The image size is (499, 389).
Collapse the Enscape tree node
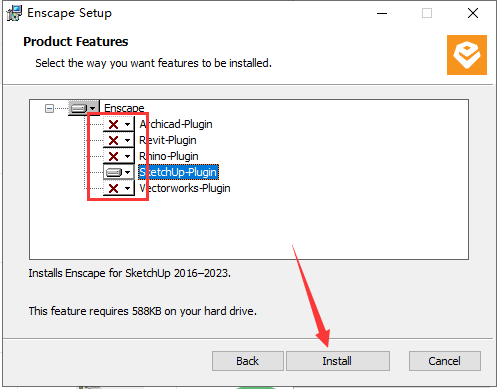point(49,108)
